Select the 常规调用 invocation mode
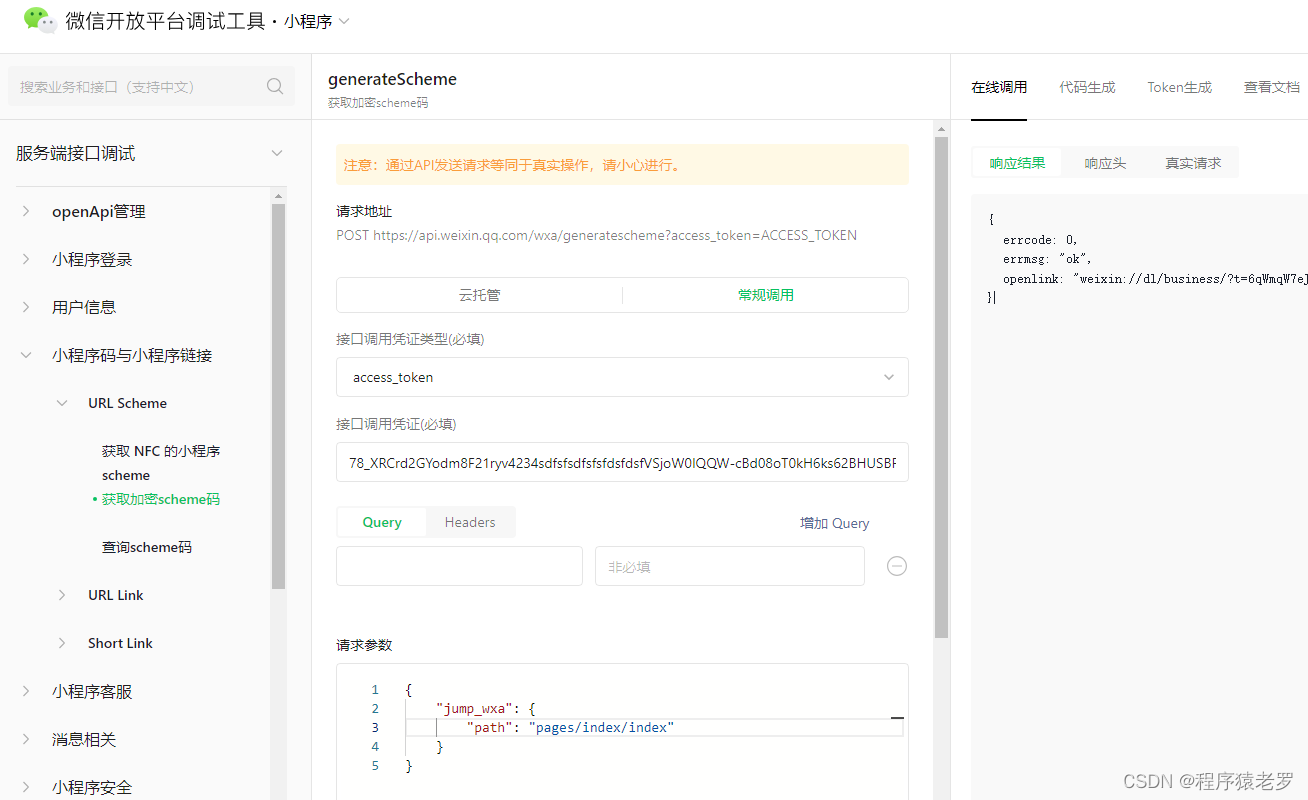Image resolution: width=1308 pixels, height=800 pixels. 765,294
